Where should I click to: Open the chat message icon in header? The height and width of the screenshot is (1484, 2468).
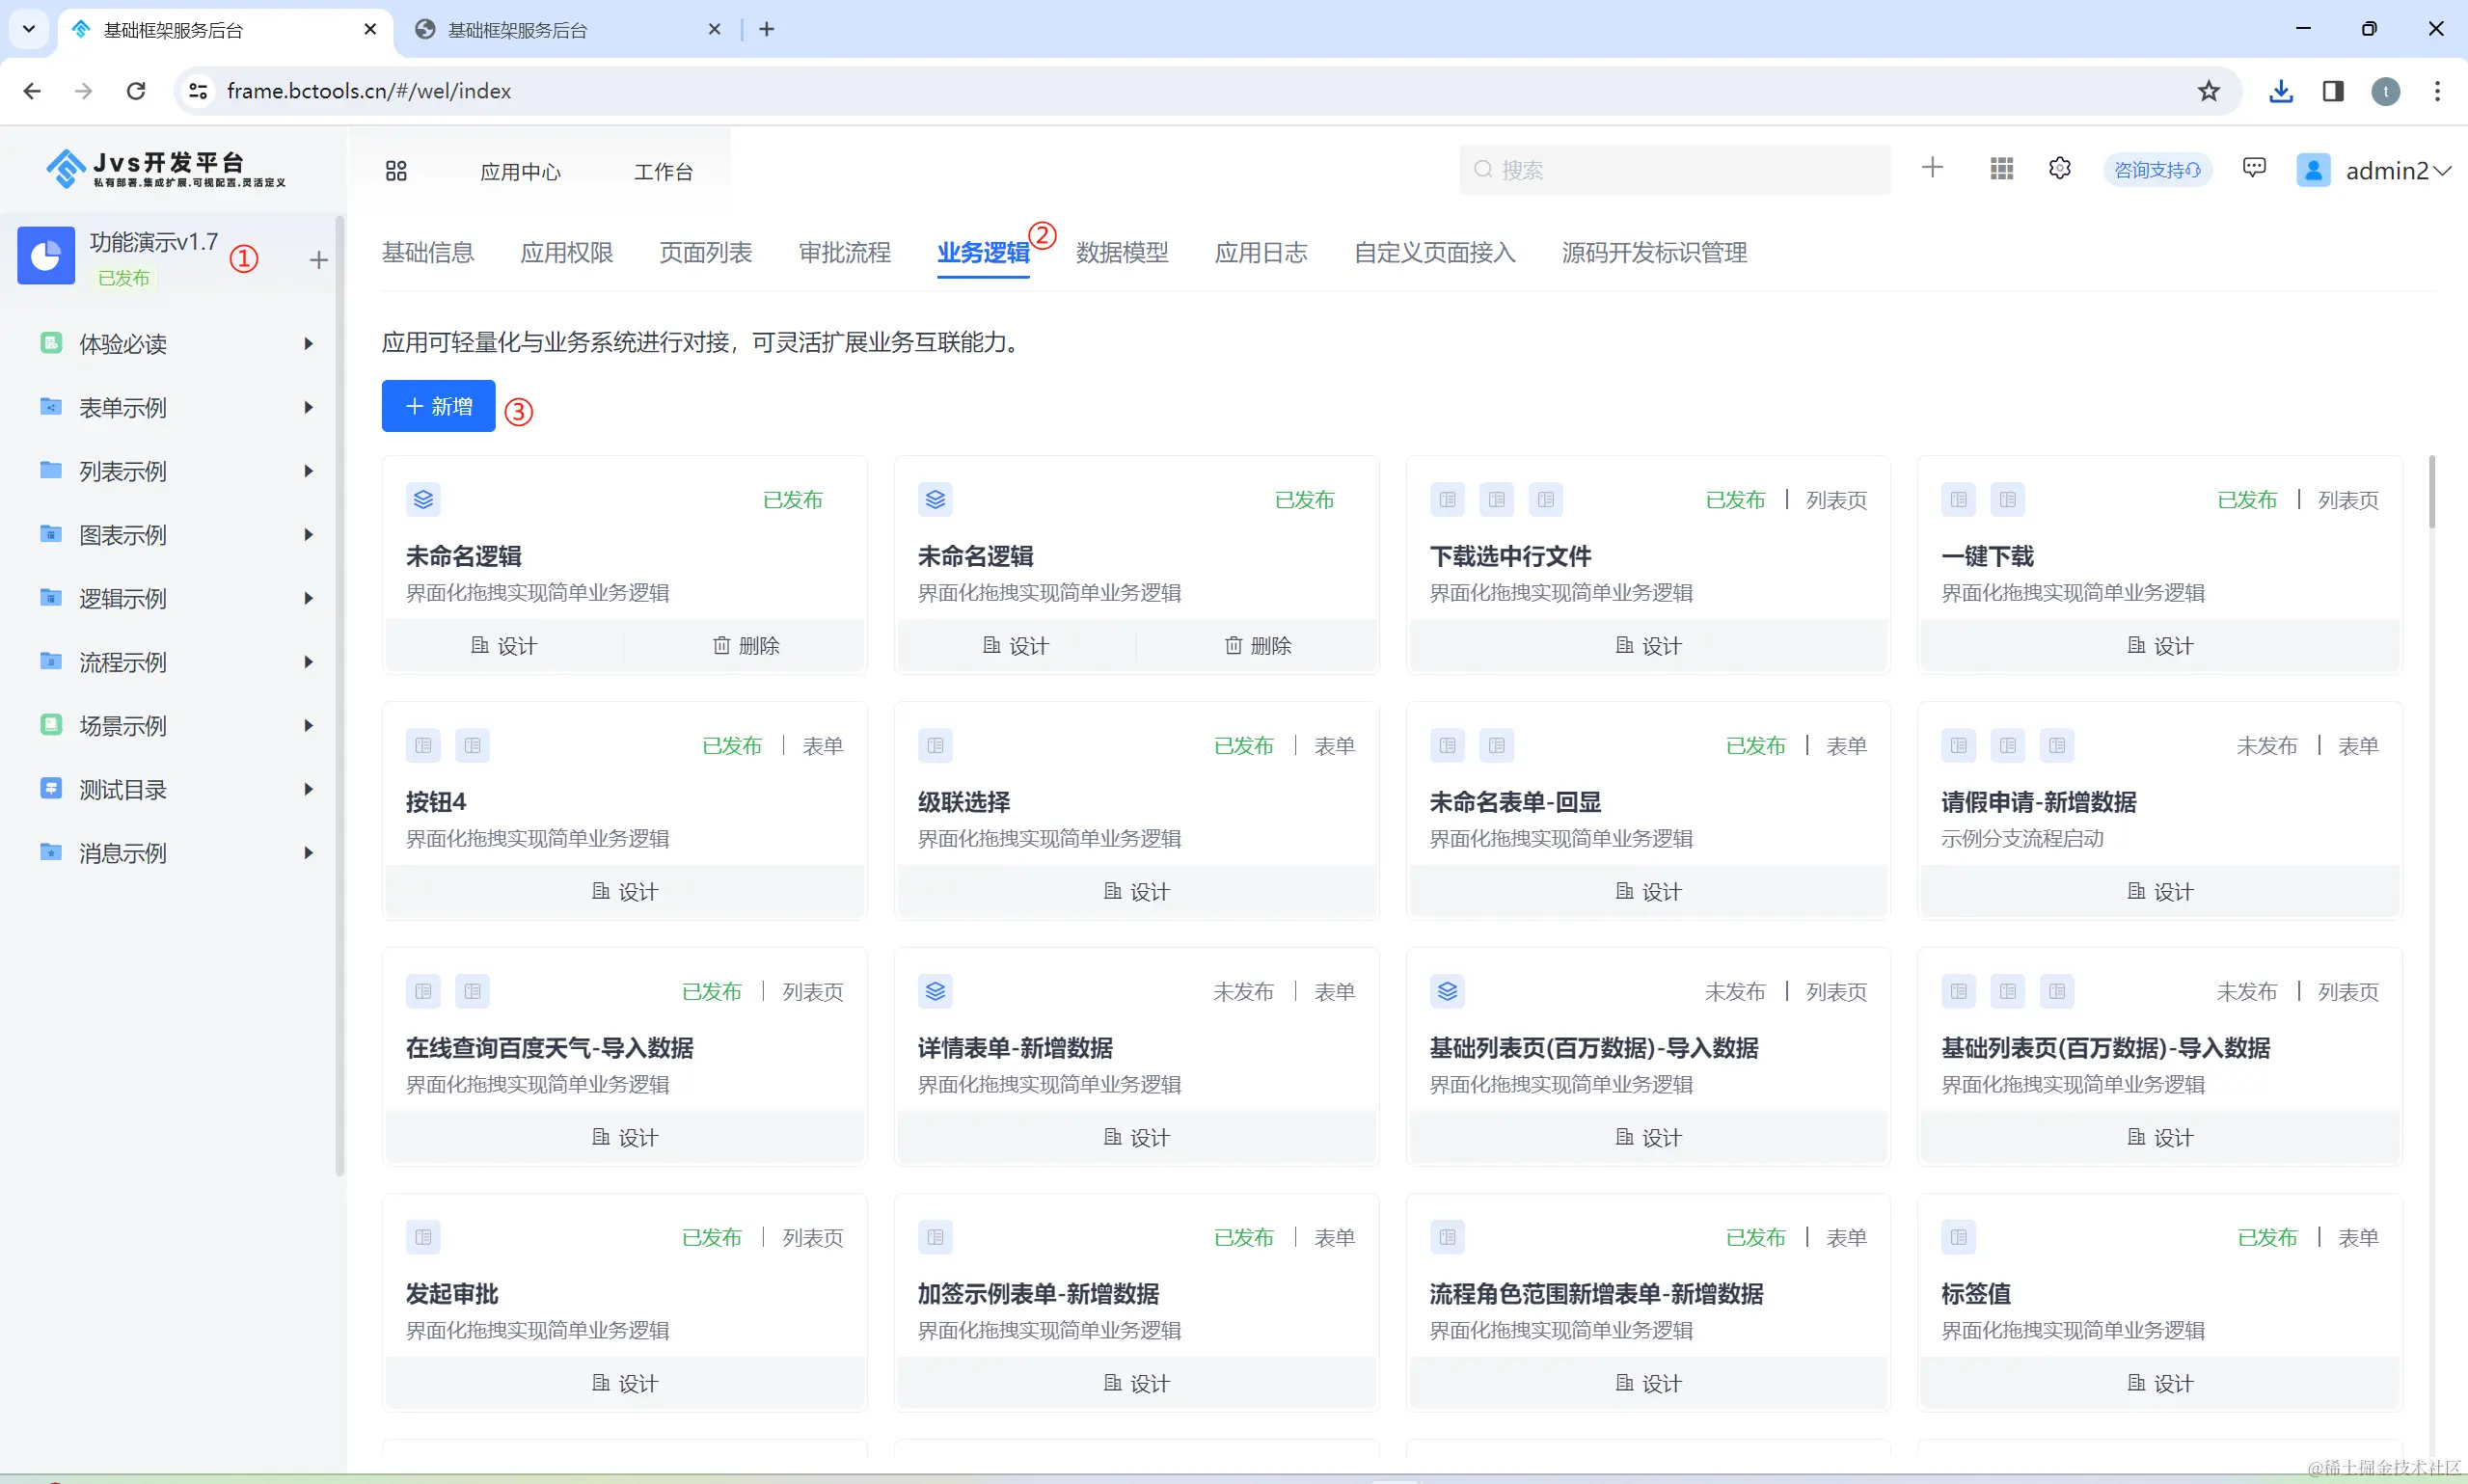pyautogui.click(x=2253, y=168)
